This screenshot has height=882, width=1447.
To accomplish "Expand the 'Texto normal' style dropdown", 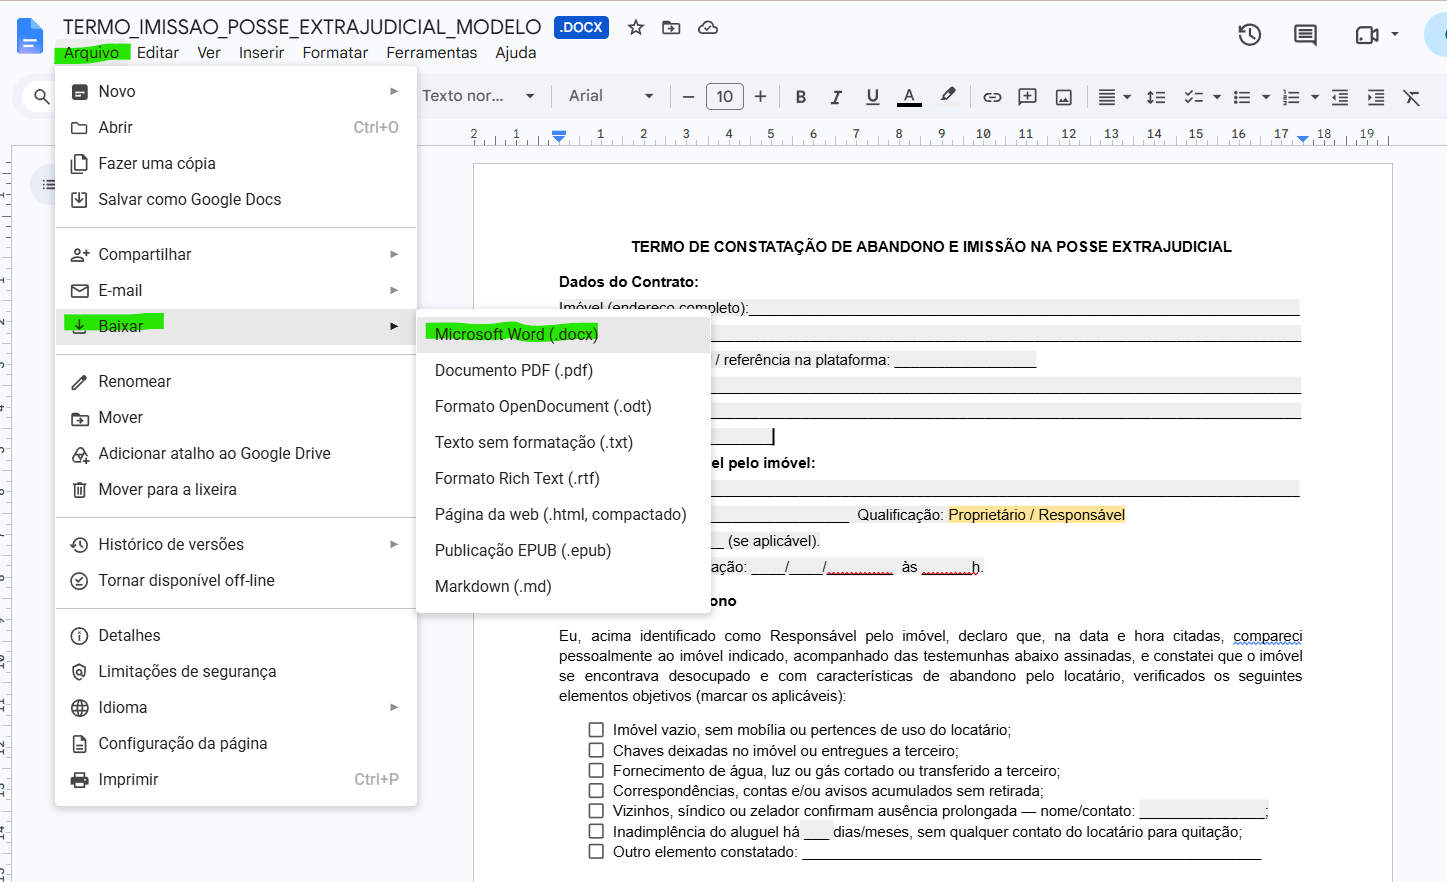I will tap(478, 96).
